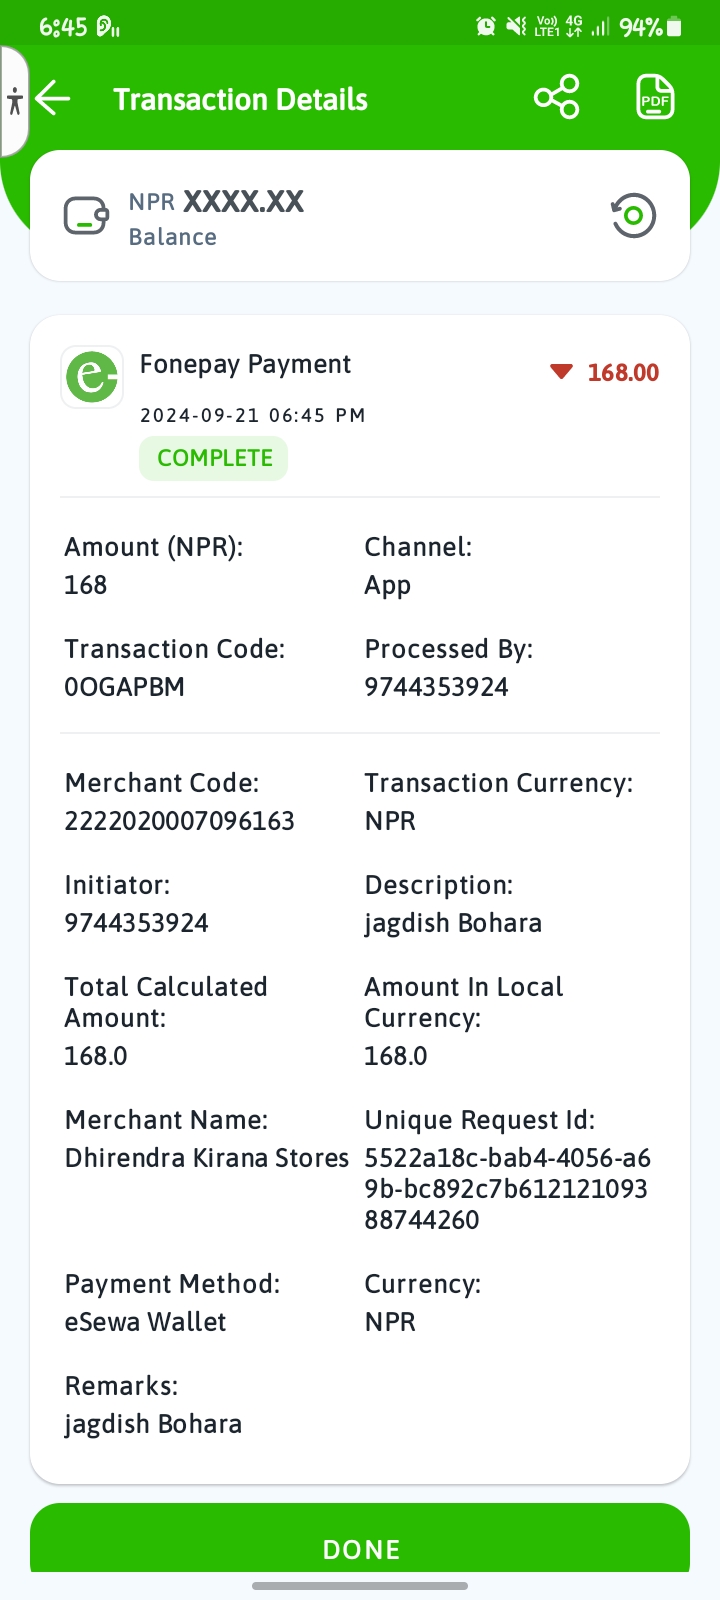Tap the Dhirendra Kirana Stores merchant name

coord(207,1158)
